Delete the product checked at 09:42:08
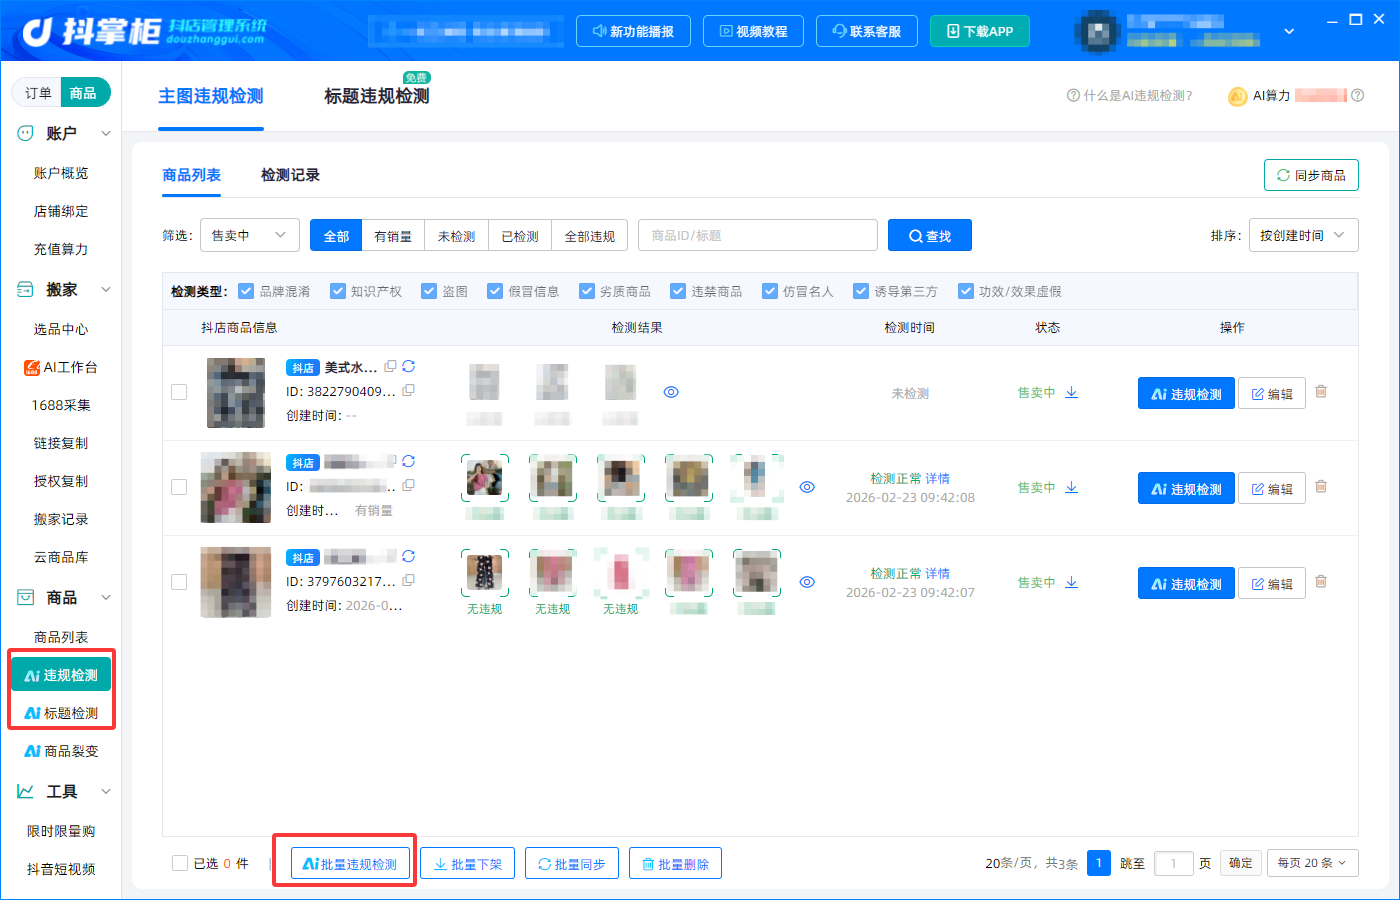Image resolution: width=1400 pixels, height=900 pixels. click(x=1321, y=487)
